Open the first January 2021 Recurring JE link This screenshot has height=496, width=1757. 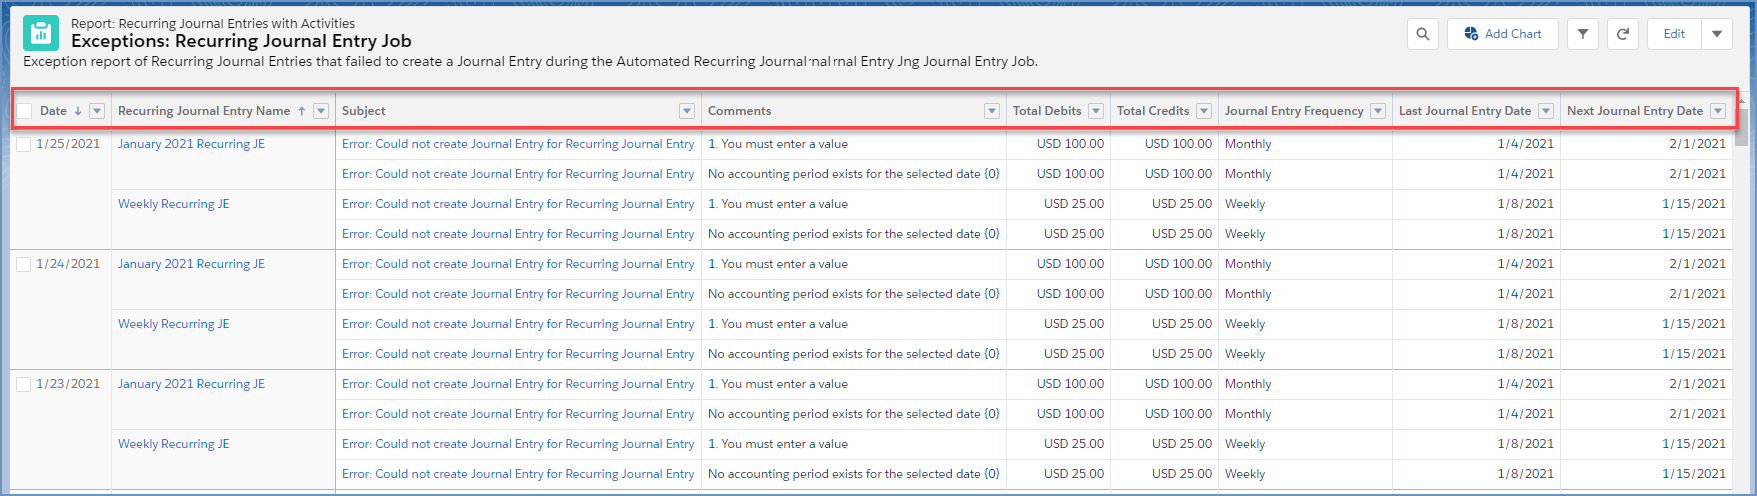tap(191, 144)
